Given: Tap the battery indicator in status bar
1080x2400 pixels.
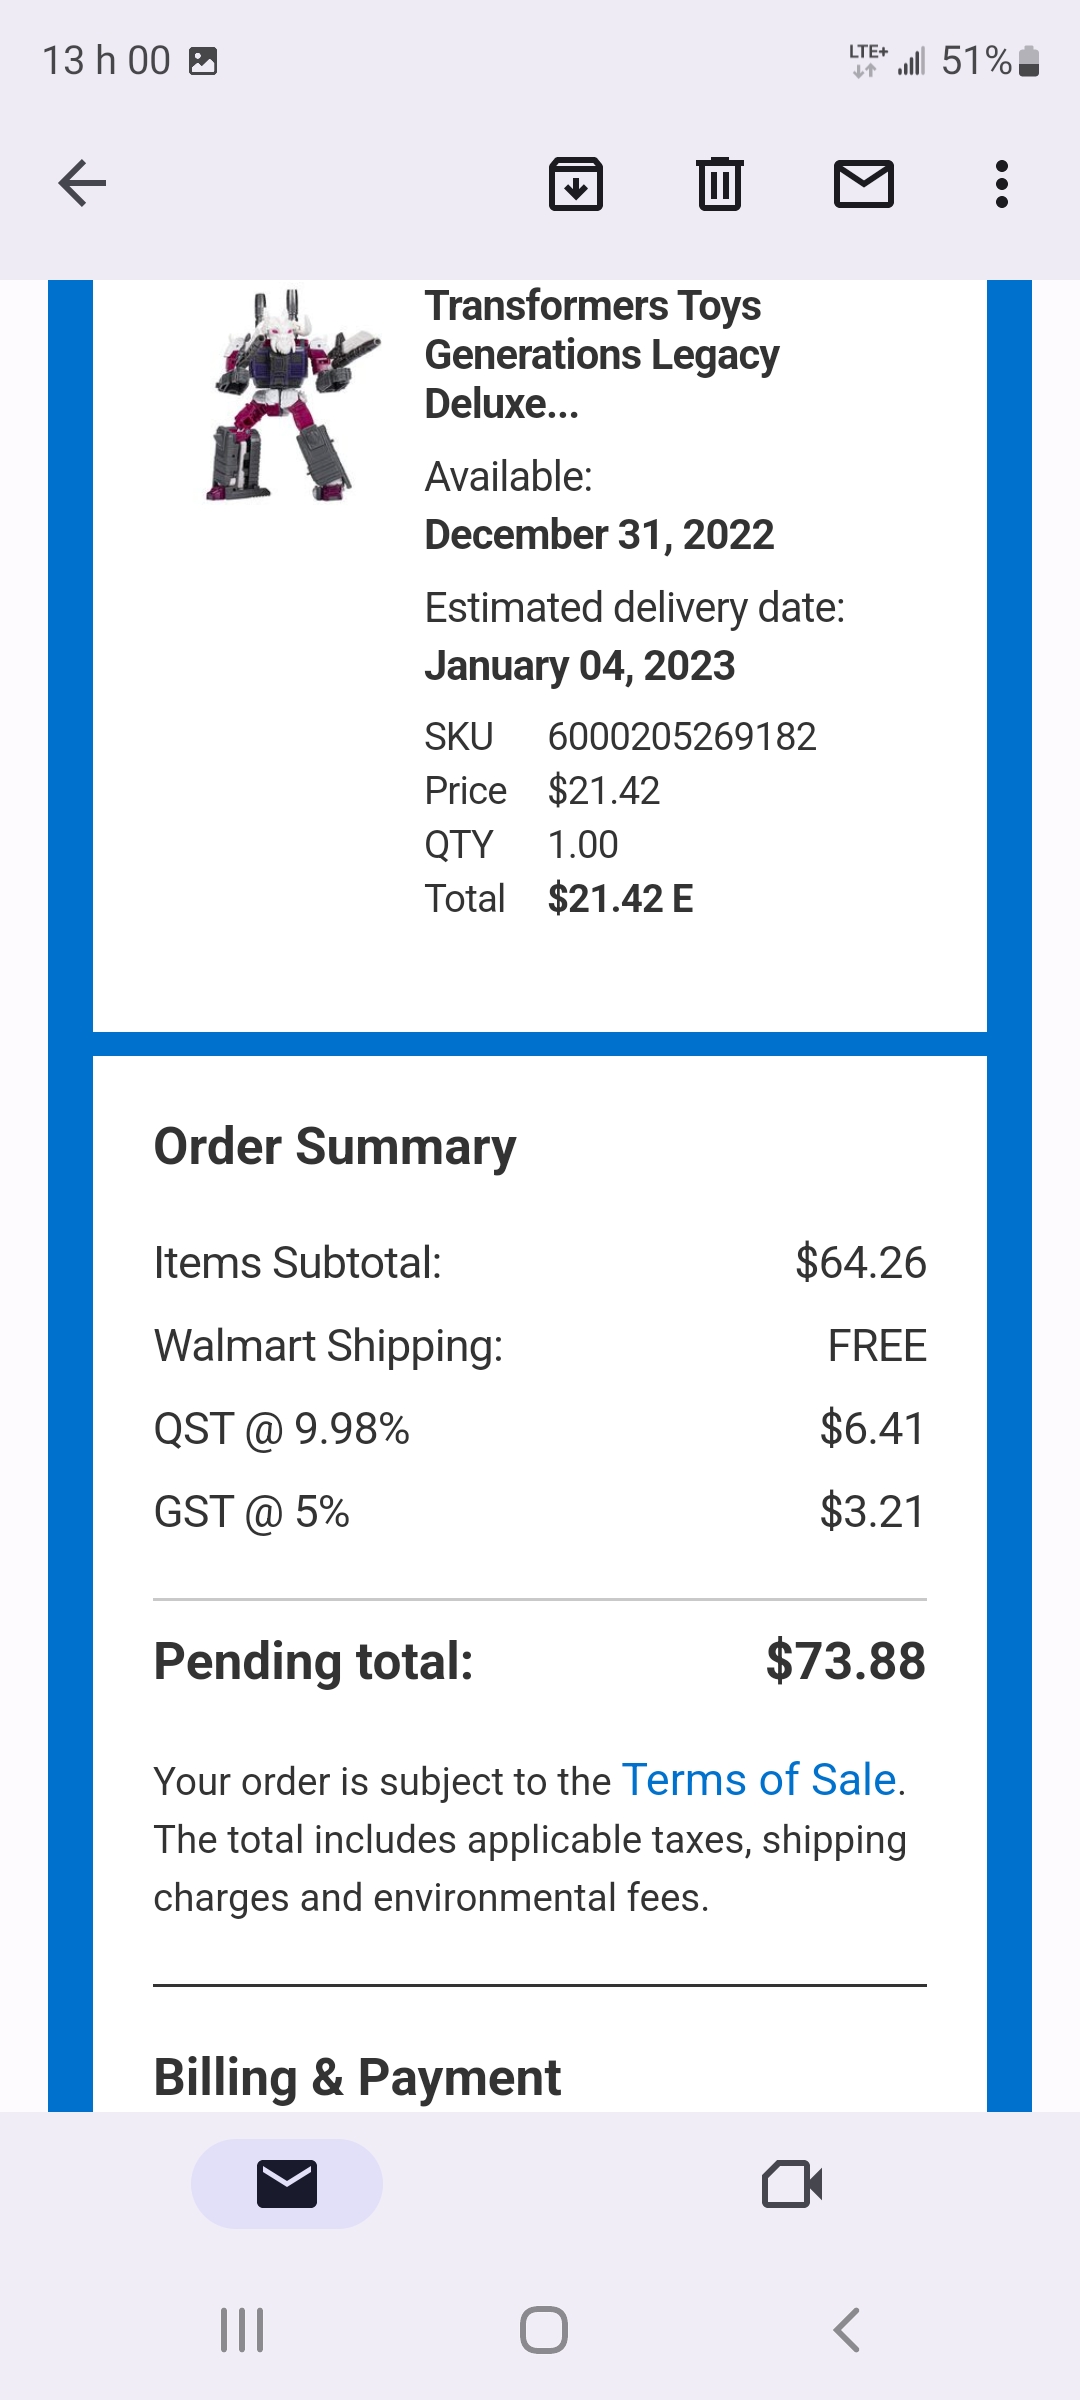Looking at the screenshot, I should [x=1029, y=61].
